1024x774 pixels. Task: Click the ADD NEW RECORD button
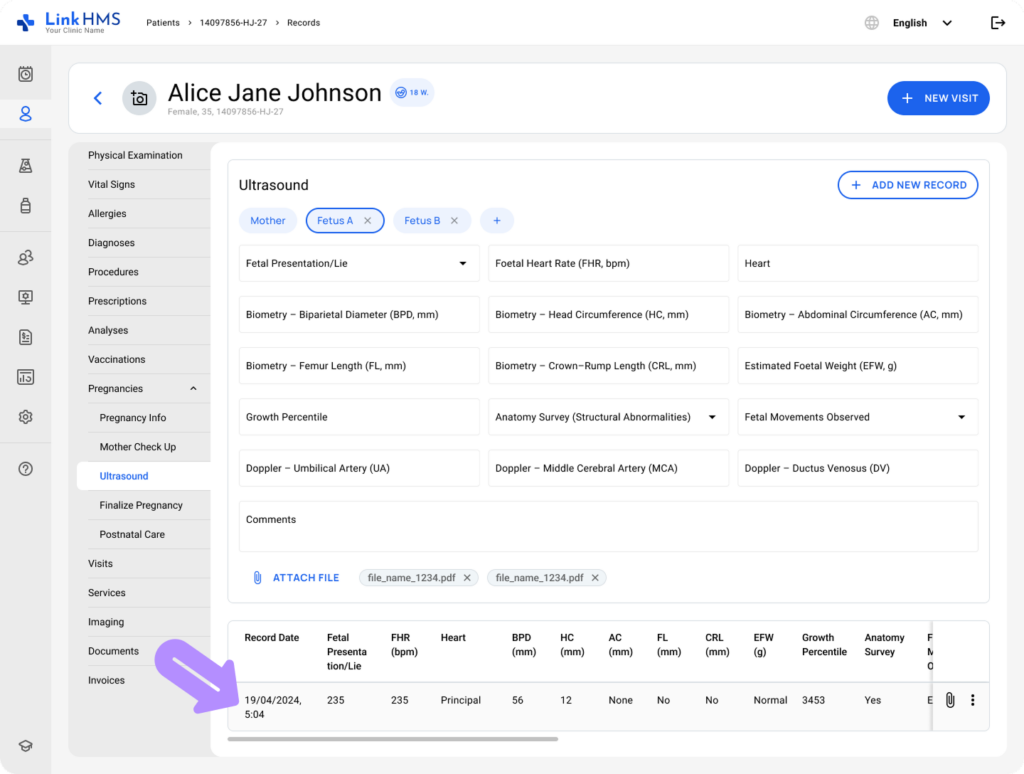[907, 185]
